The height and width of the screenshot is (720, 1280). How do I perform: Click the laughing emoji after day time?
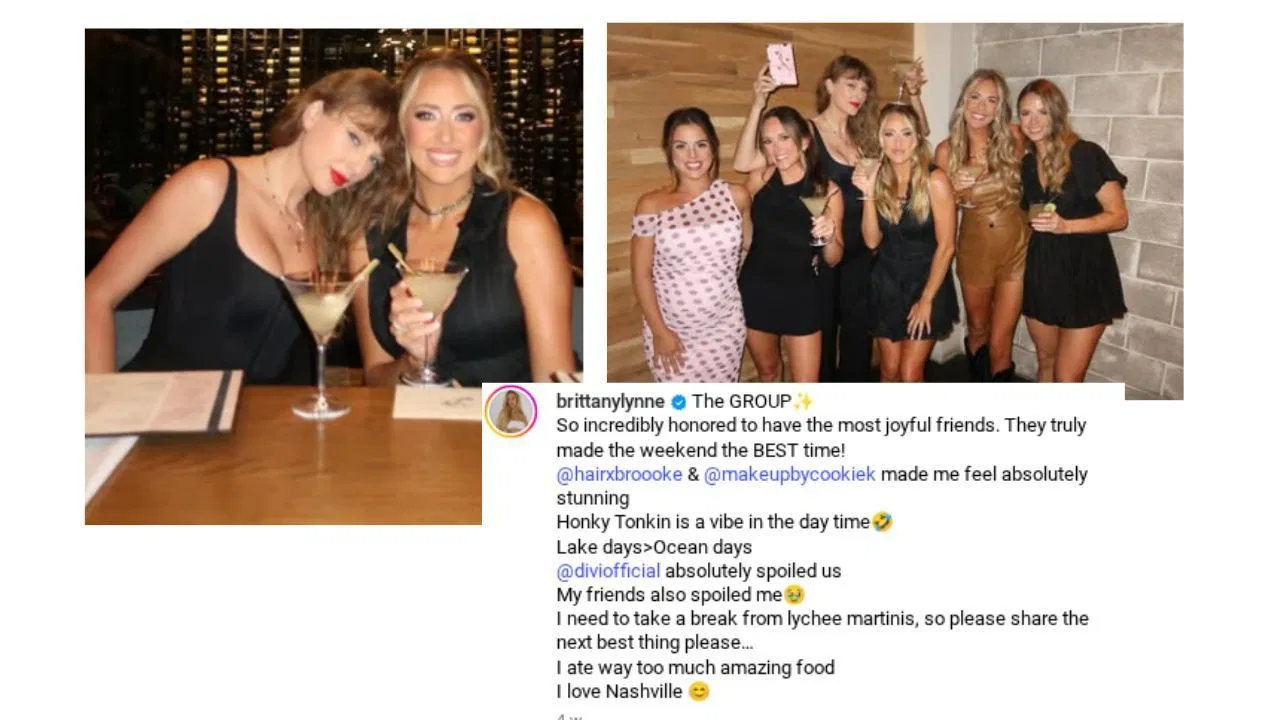(882, 522)
